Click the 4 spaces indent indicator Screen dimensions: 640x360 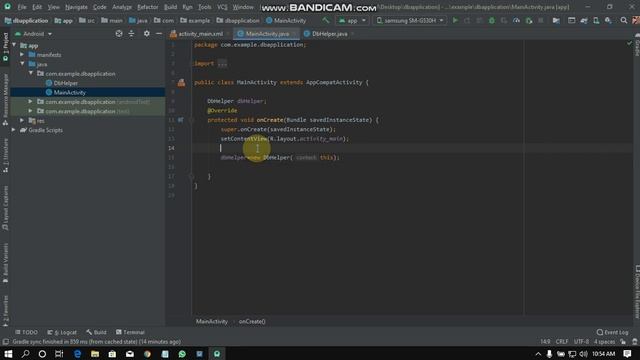(604, 342)
